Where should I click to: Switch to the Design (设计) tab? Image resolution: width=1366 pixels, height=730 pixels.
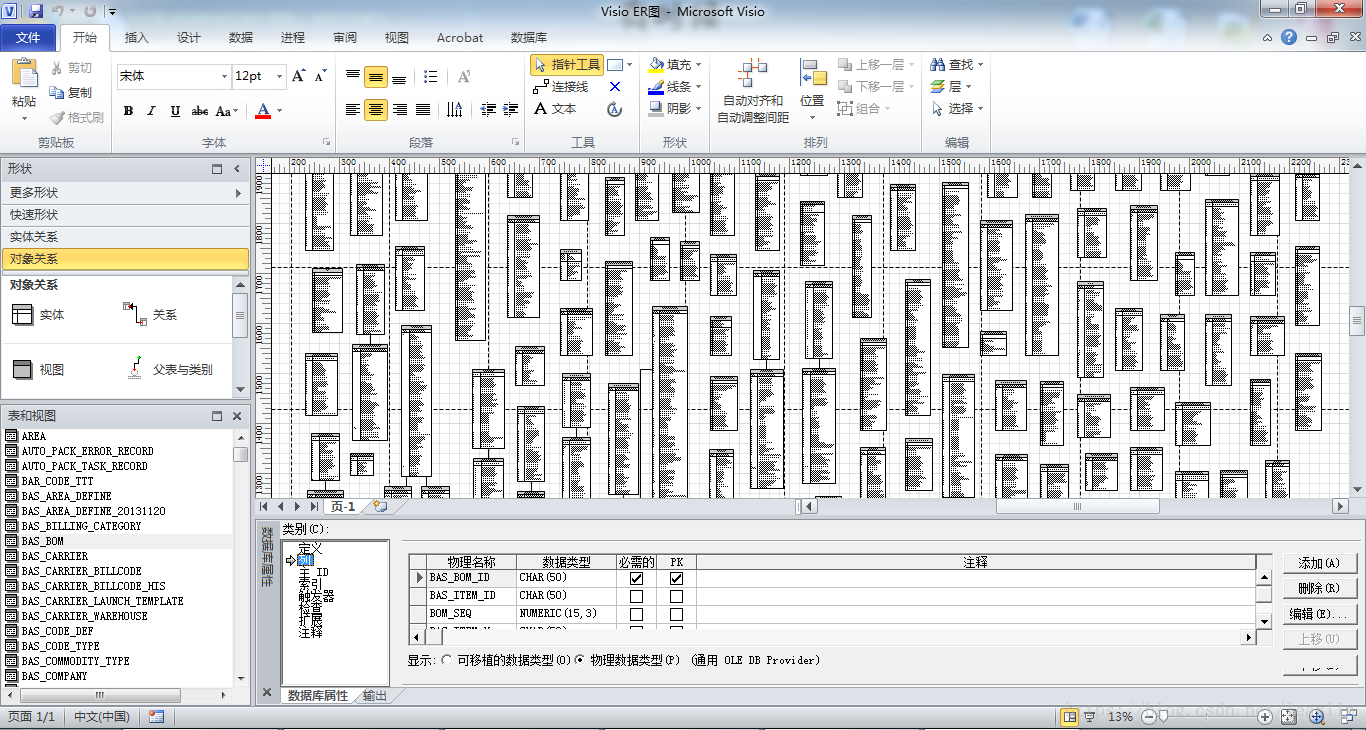click(x=189, y=38)
